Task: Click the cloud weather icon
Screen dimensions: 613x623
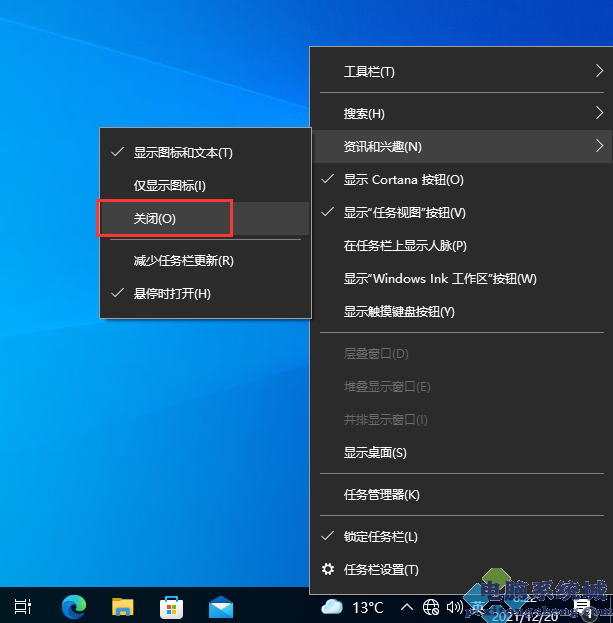Action: coord(332,607)
